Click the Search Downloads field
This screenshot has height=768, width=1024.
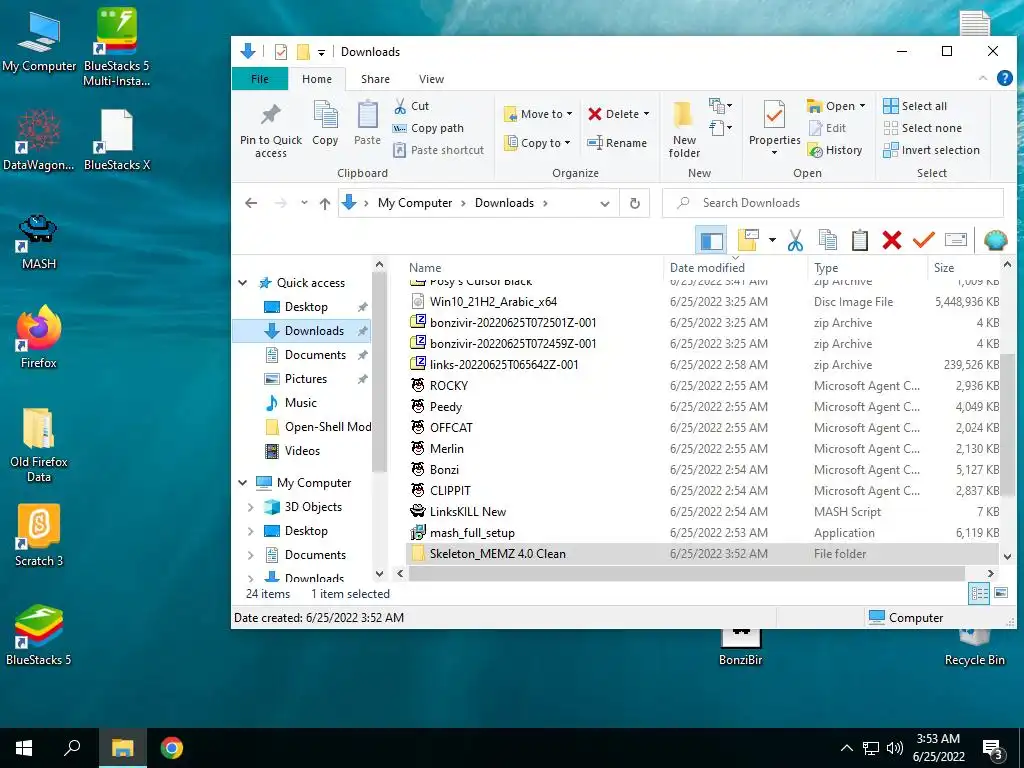click(833, 203)
